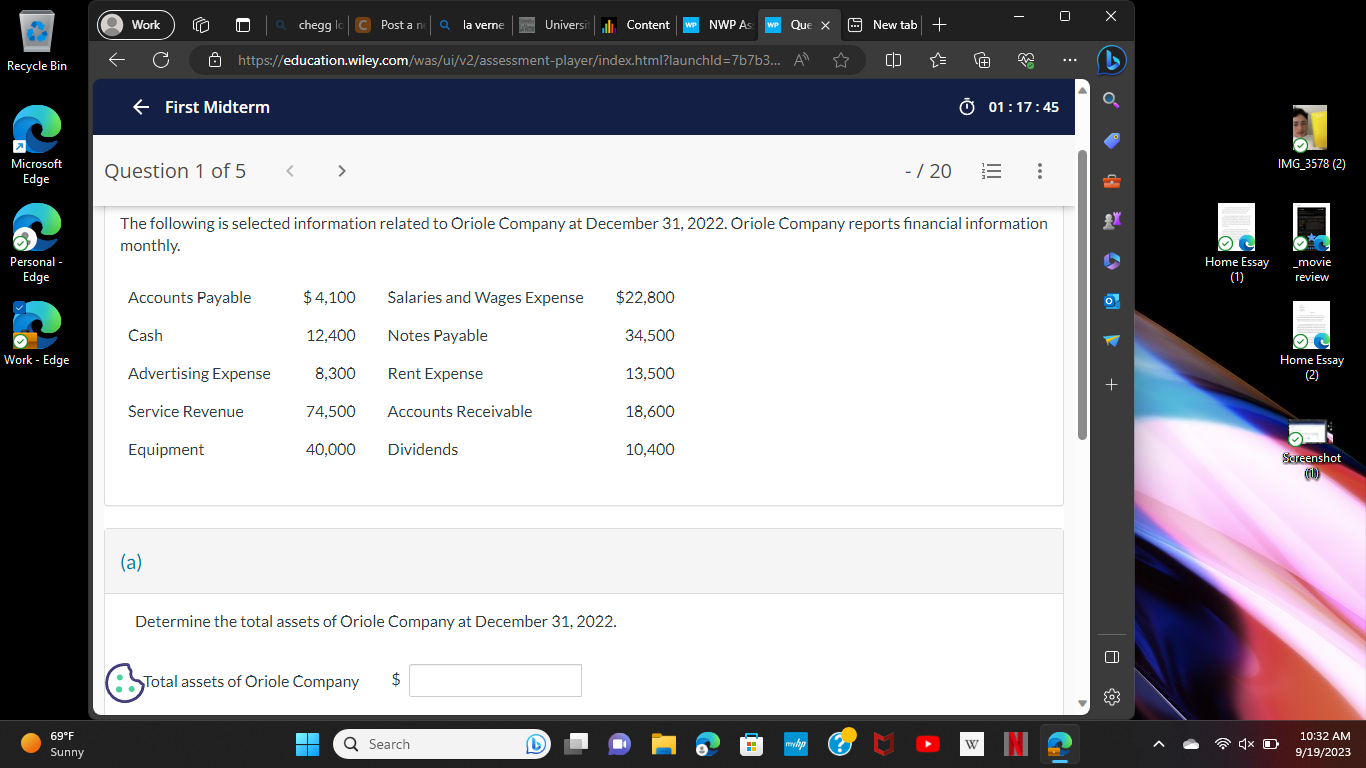Viewport: 1366px width, 768px height.
Task: Open the sidebar shopping tag icon
Action: point(1112,141)
